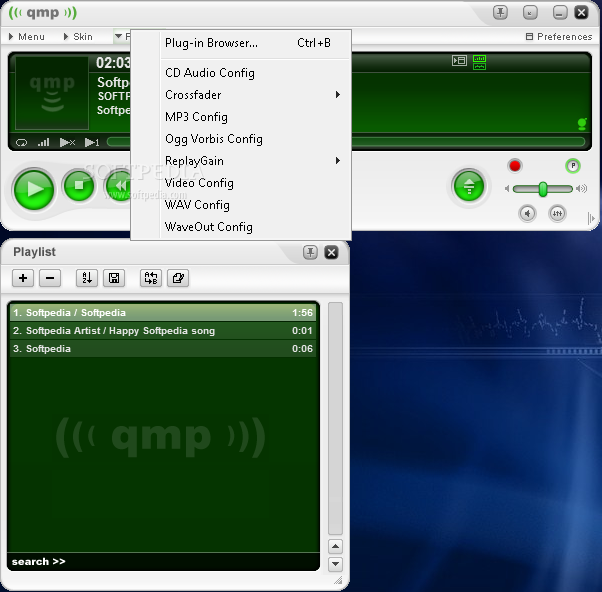Open the equalizer sliders button
602x592 pixels.
pyautogui.click(x=557, y=213)
